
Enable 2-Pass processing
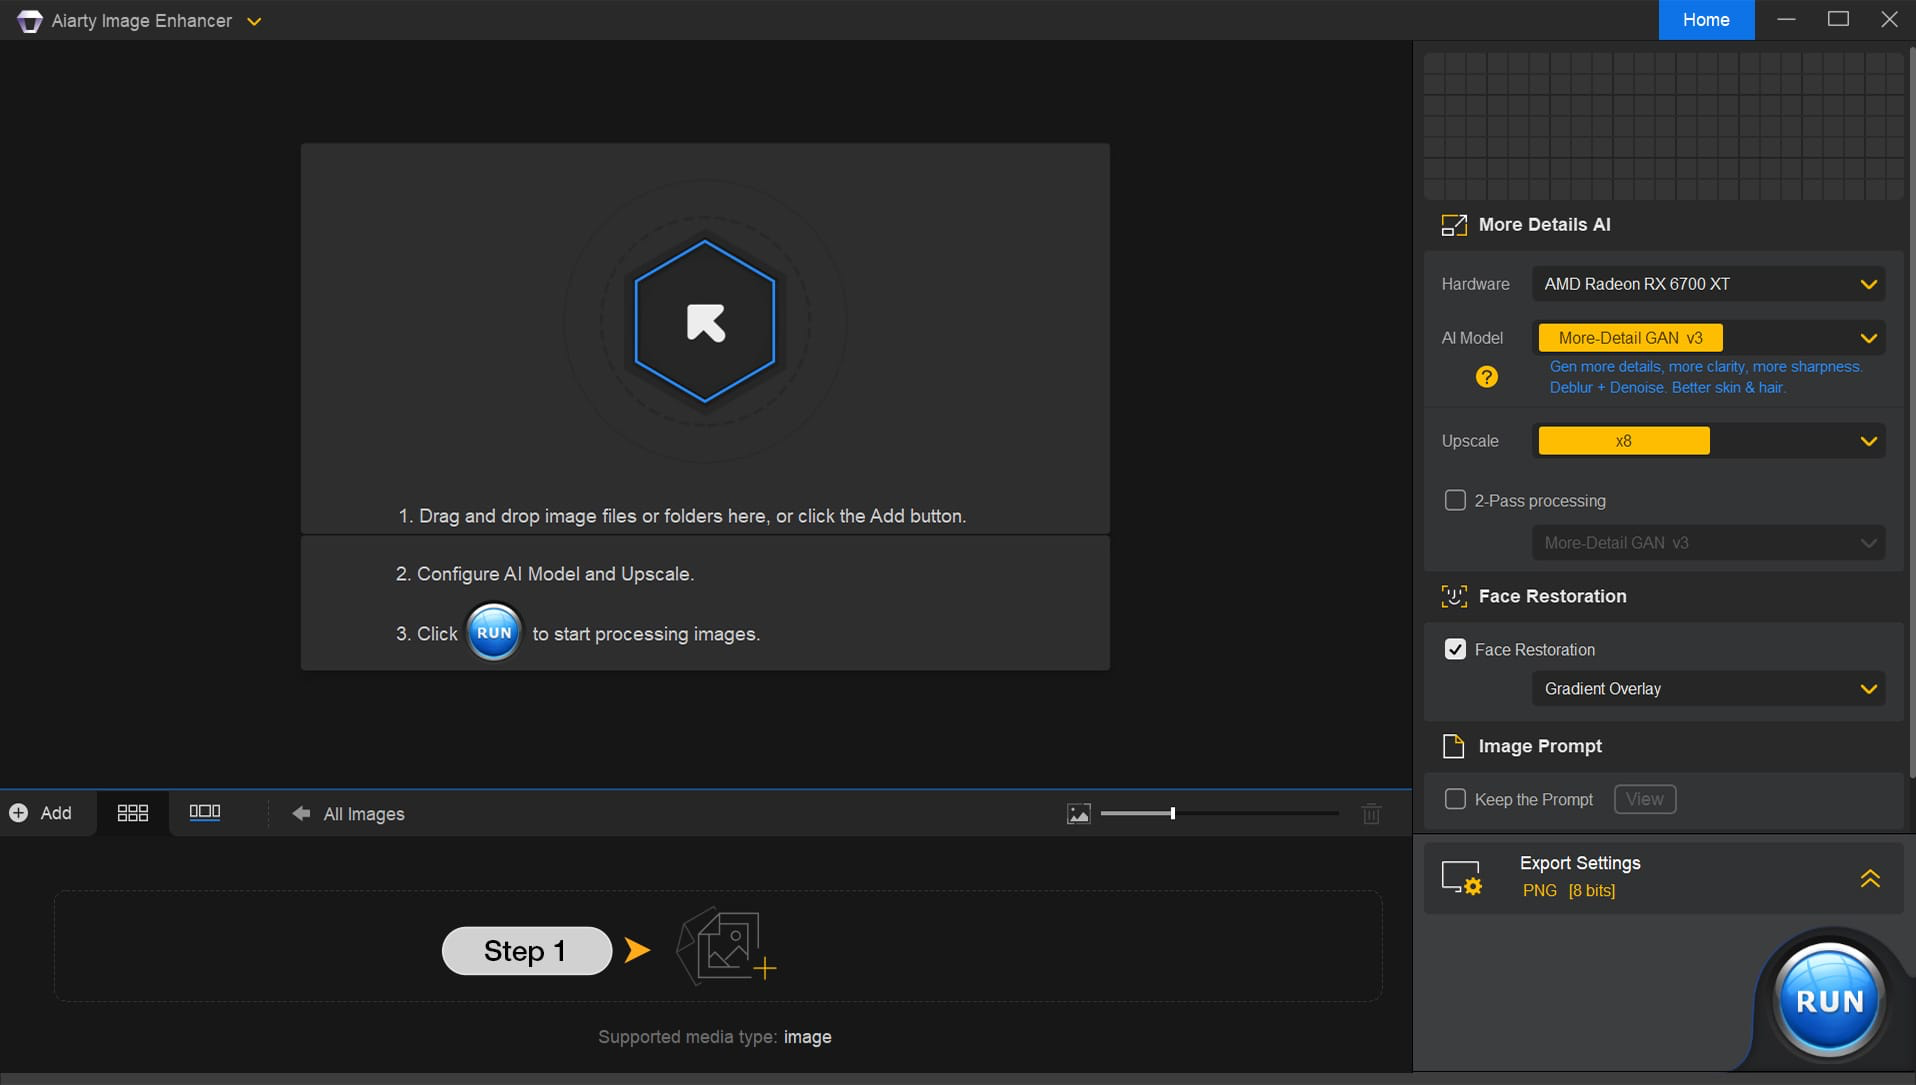click(x=1456, y=500)
